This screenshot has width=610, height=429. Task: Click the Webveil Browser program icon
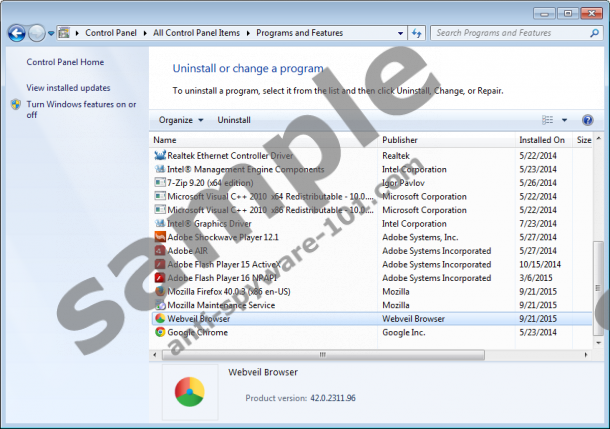pyautogui.click(x=160, y=319)
